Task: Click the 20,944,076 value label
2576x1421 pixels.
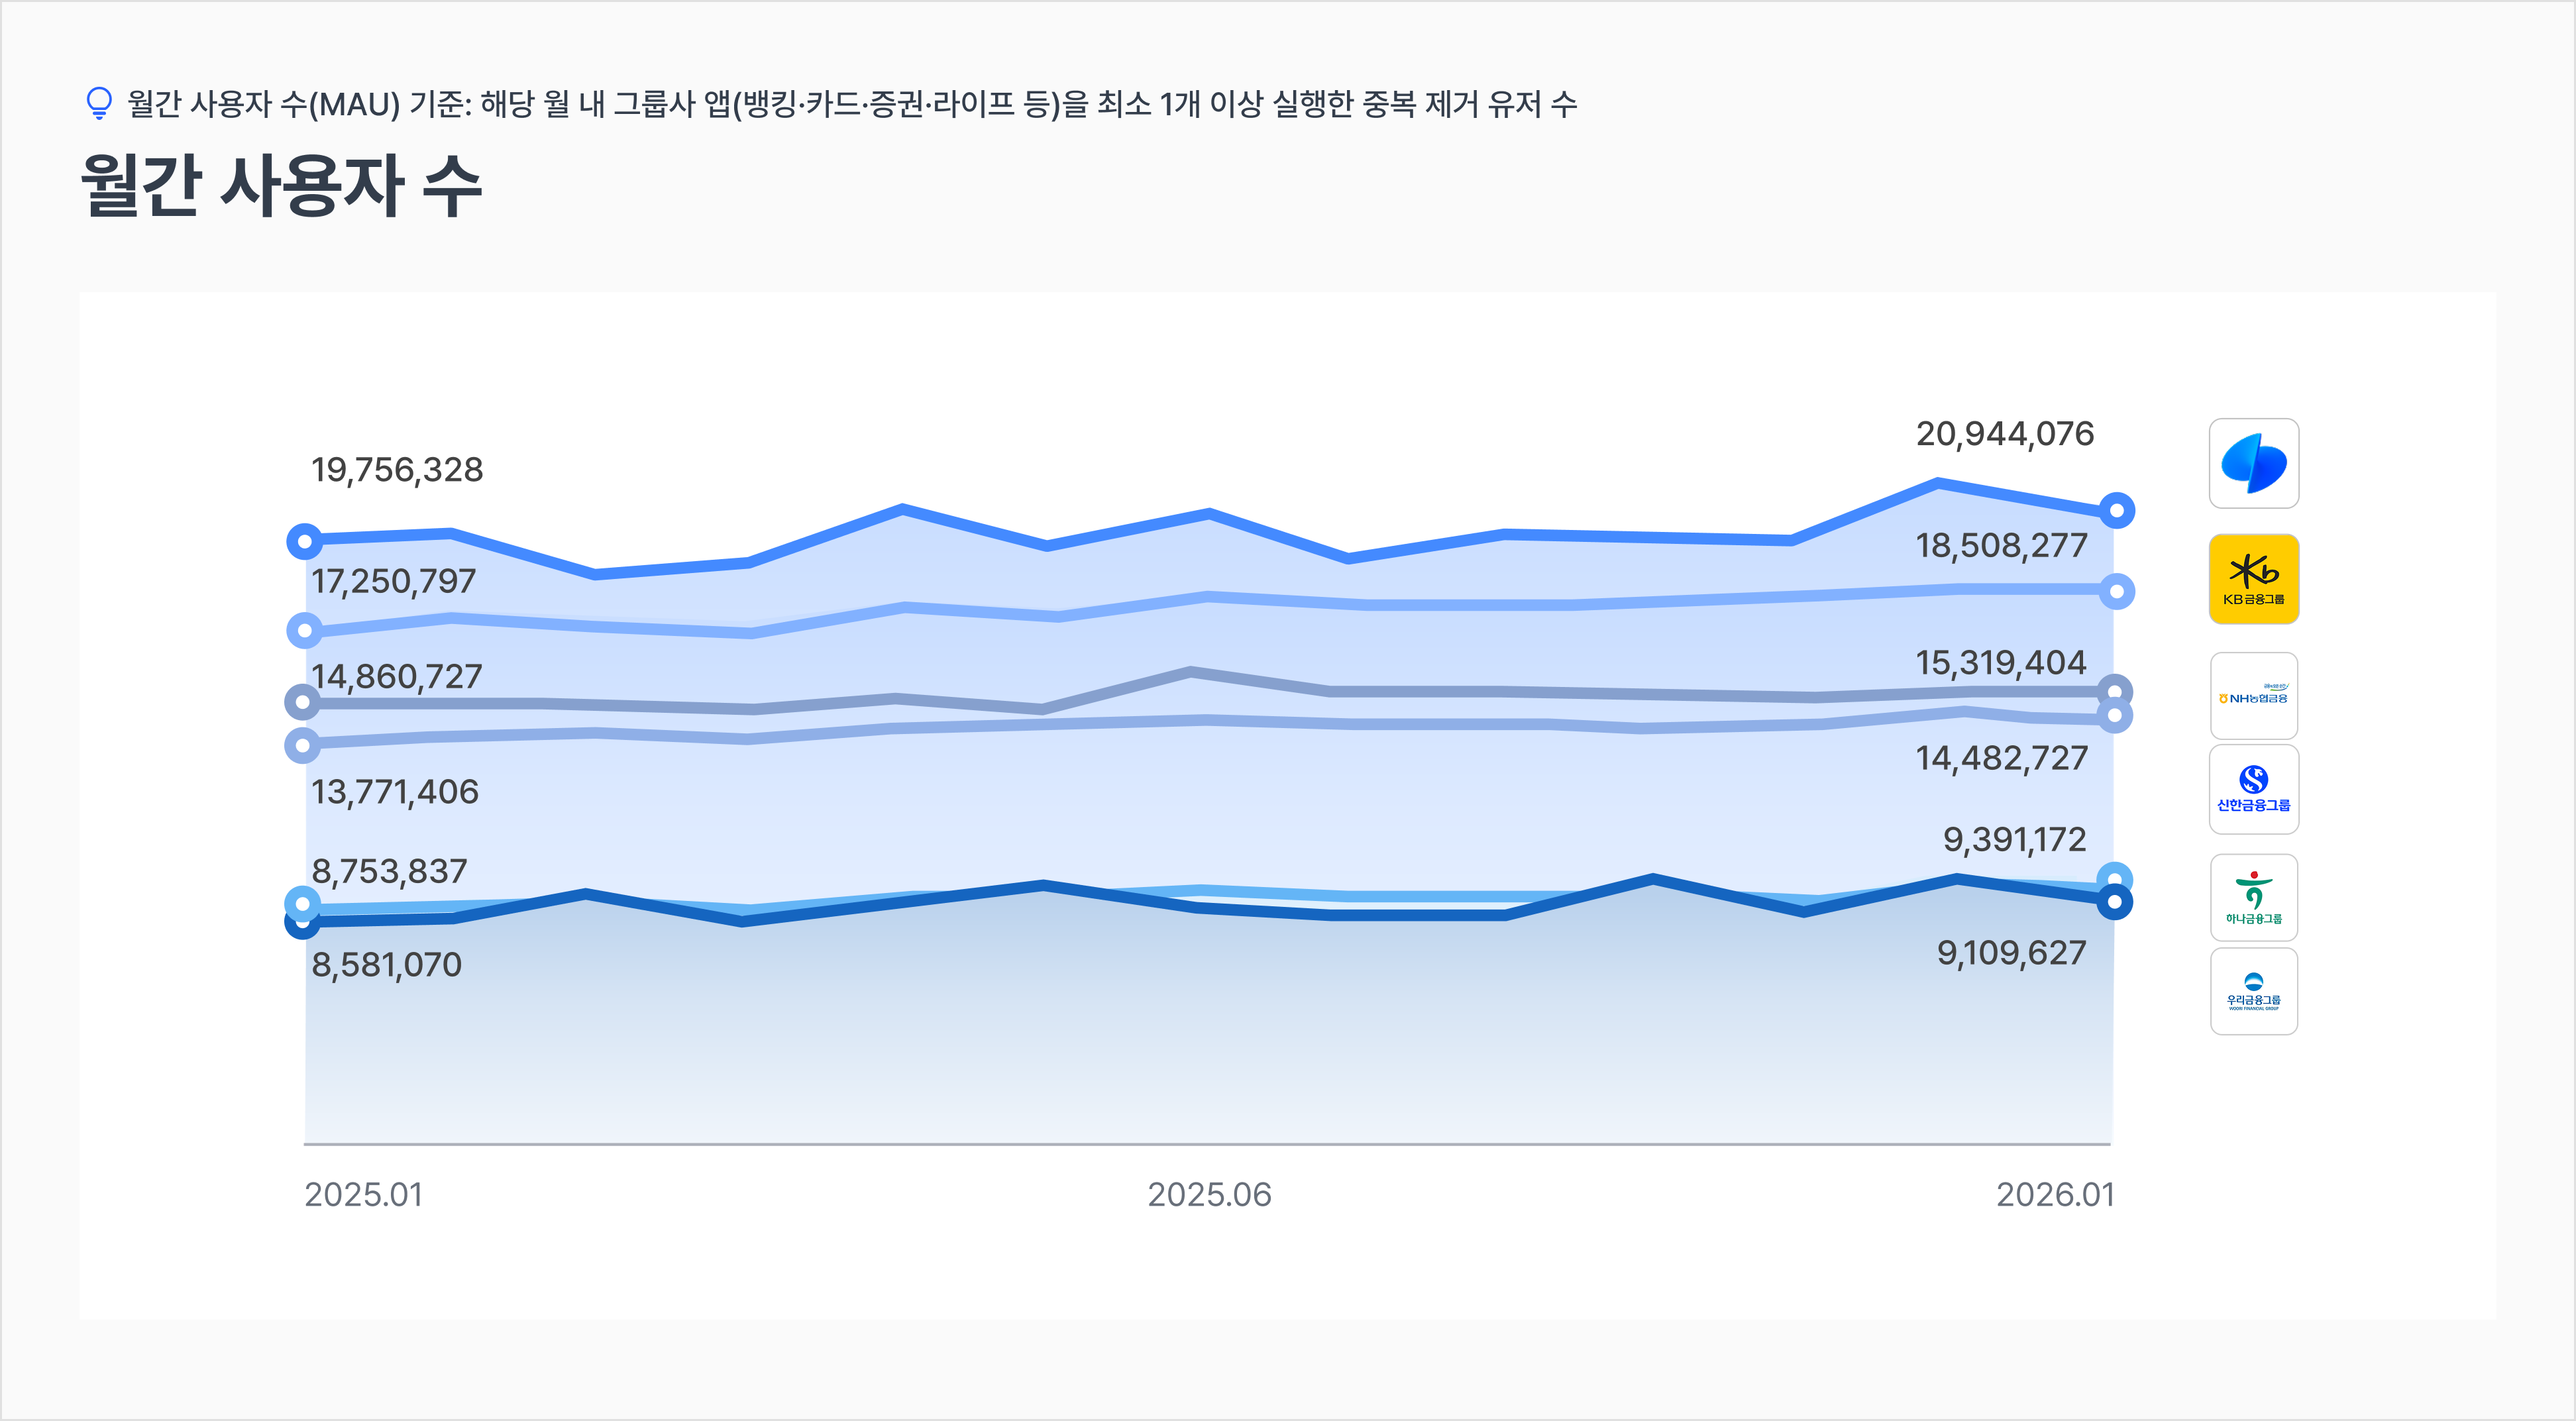Action: click(2004, 434)
